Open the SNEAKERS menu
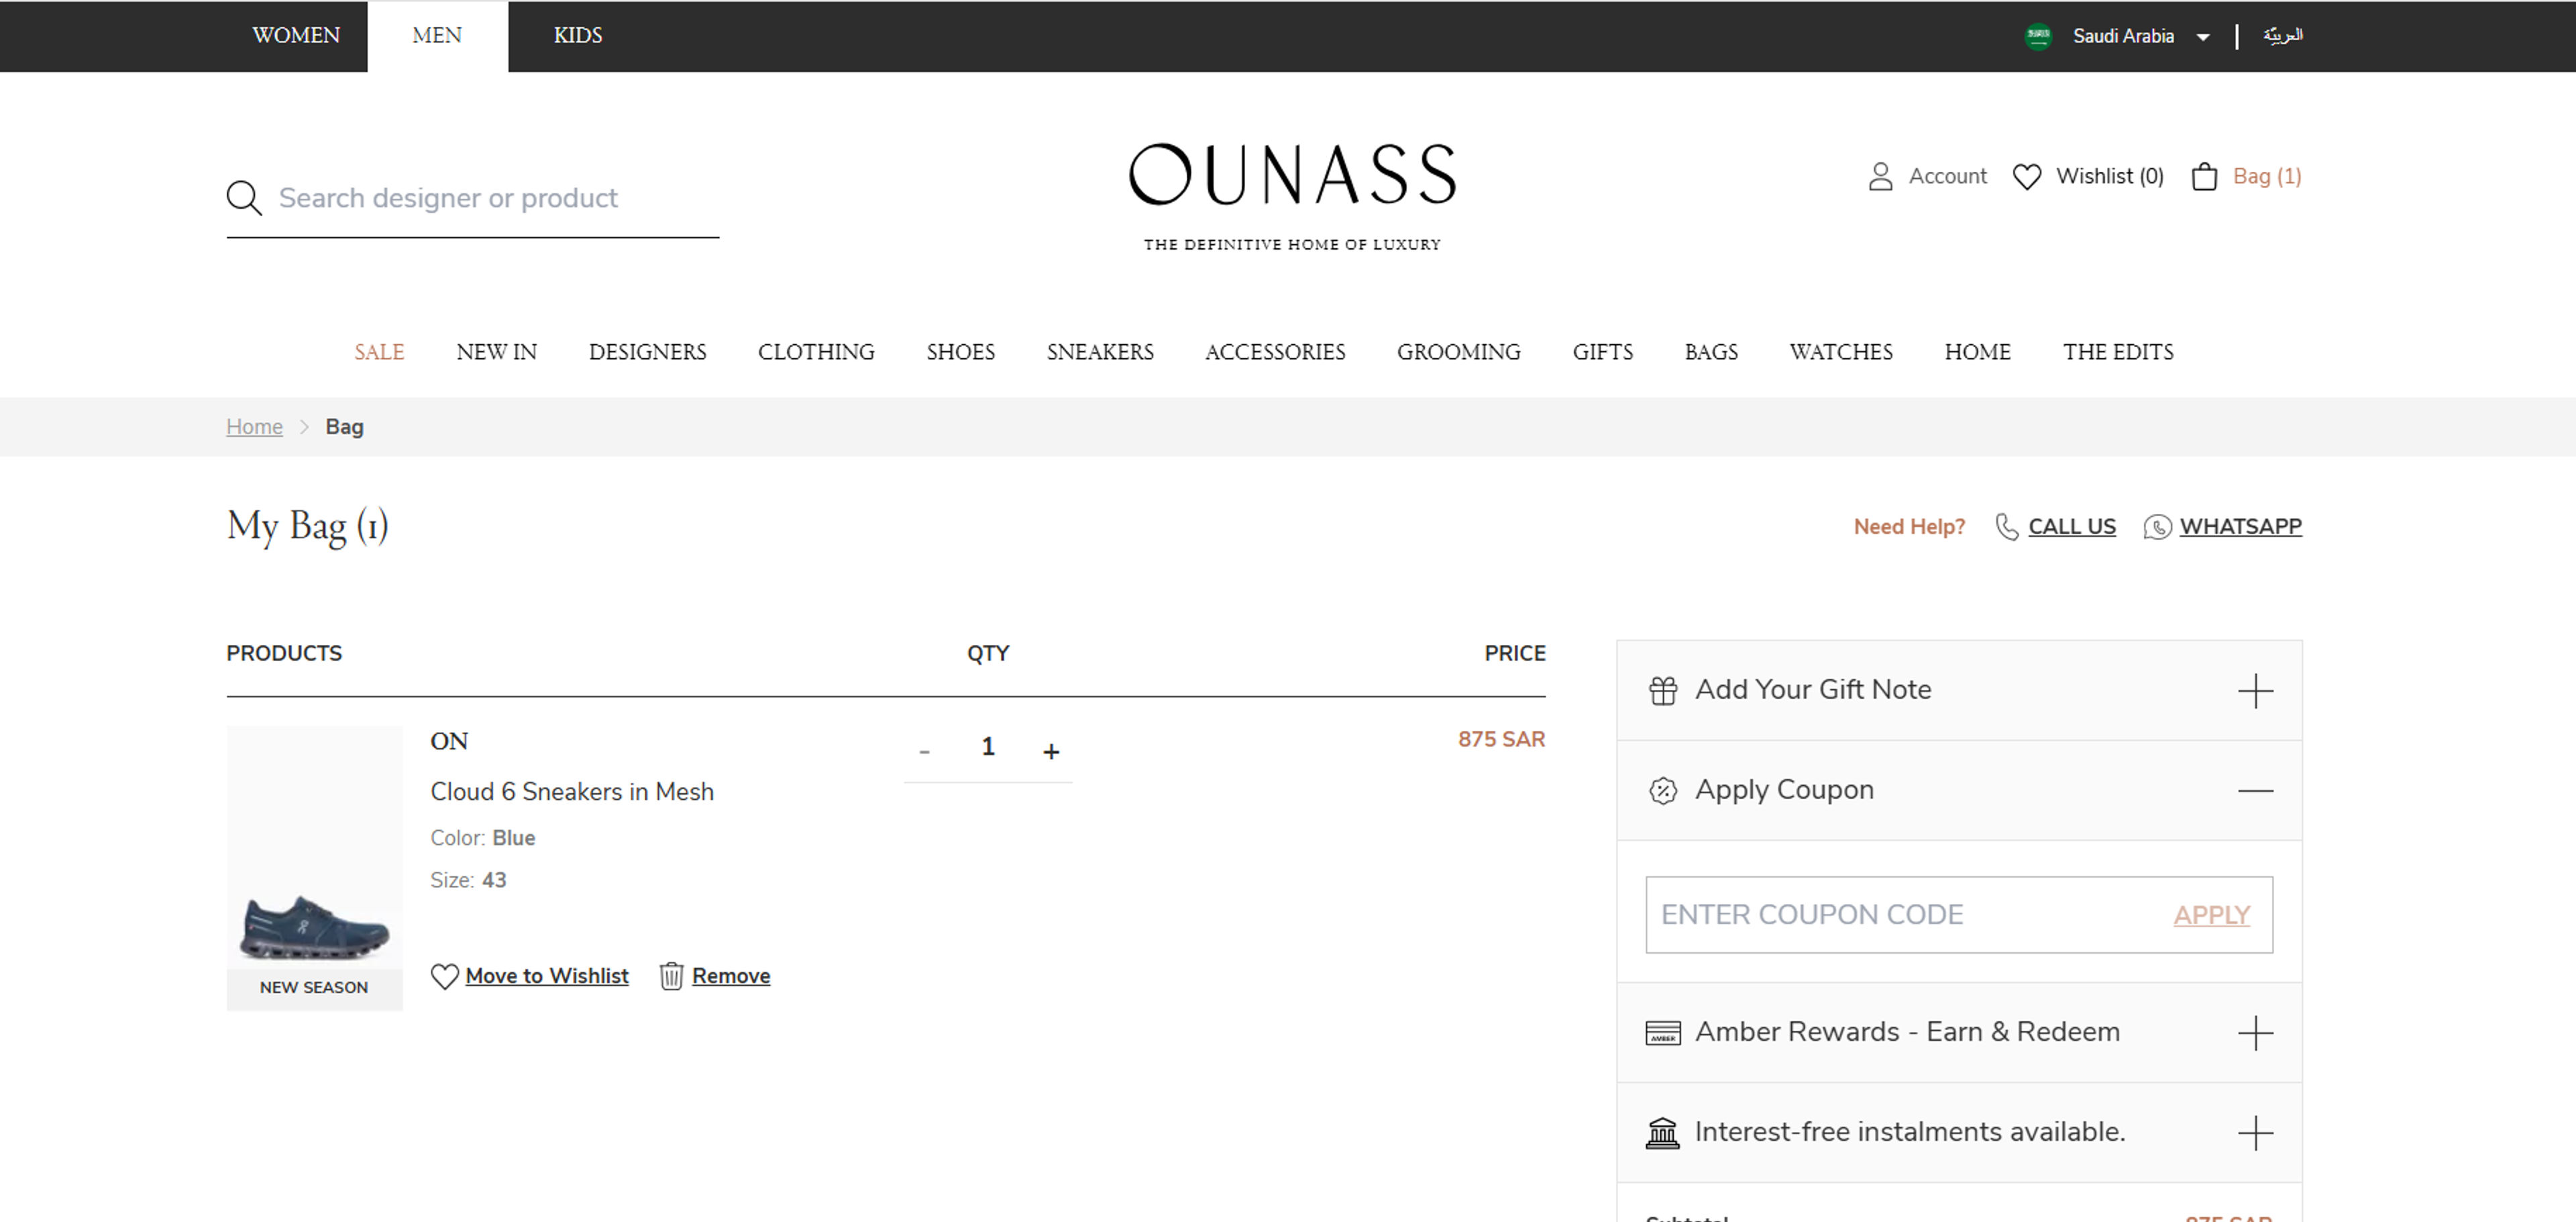The height and width of the screenshot is (1222, 2576). coord(1100,352)
